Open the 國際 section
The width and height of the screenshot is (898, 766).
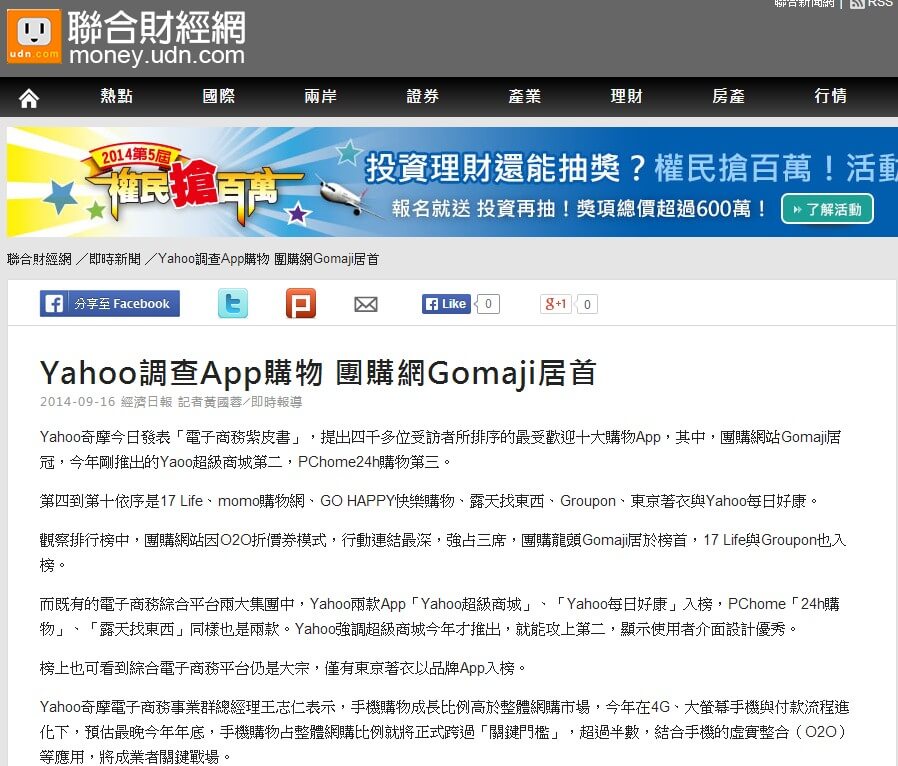(x=219, y=96)
